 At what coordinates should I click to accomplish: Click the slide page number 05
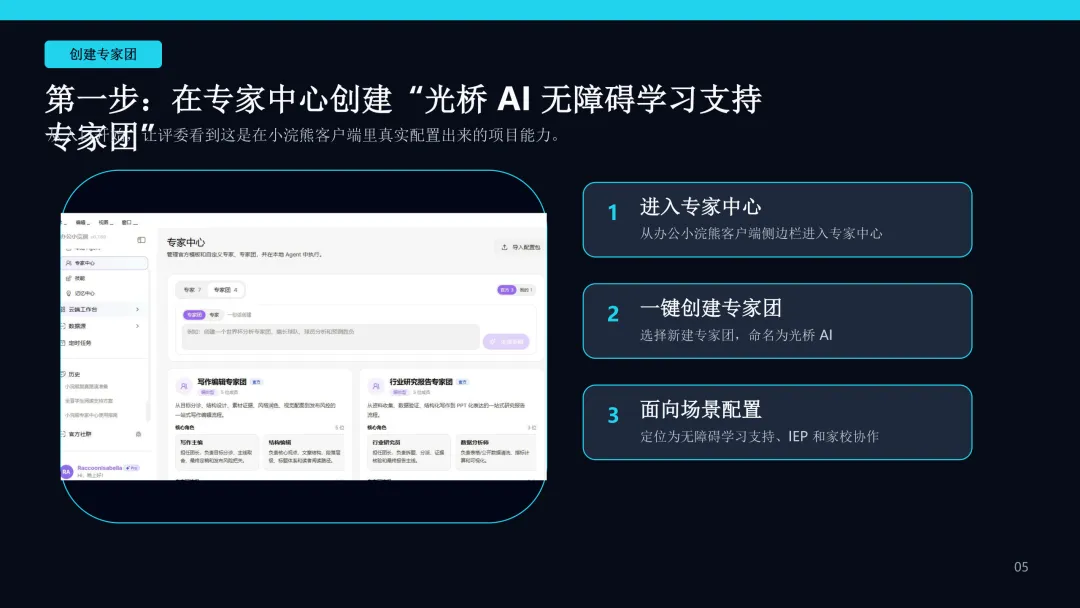point(1021,567)
